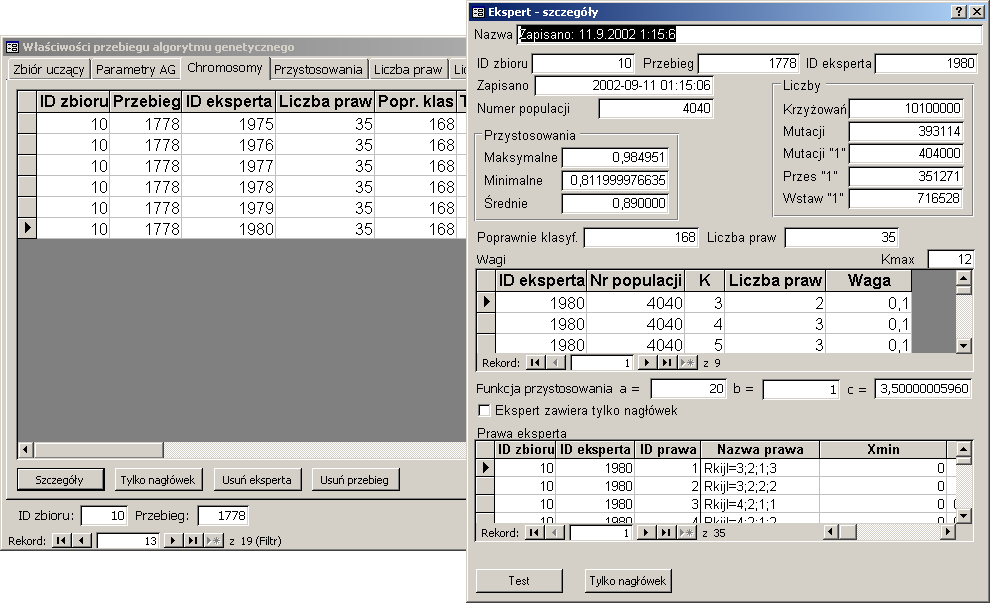Click Maksymalne przystosowanie field
This screenshot has height=604, width=991.
(x=615, y=157)
